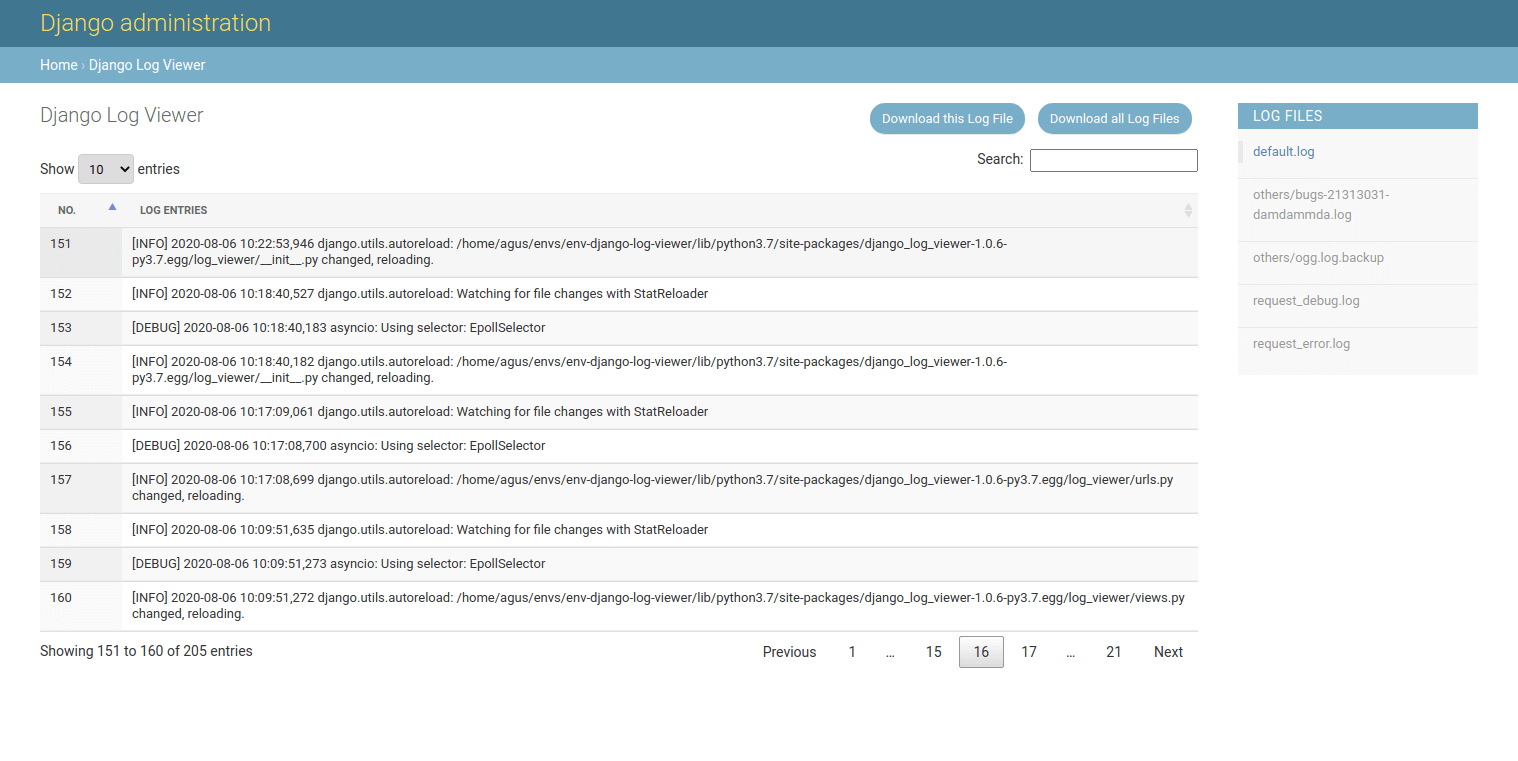Select request_debug.log from sidebar
Image resolution: width=1518 pixels, height=761 pixels.
click(x=1305, y=301)
